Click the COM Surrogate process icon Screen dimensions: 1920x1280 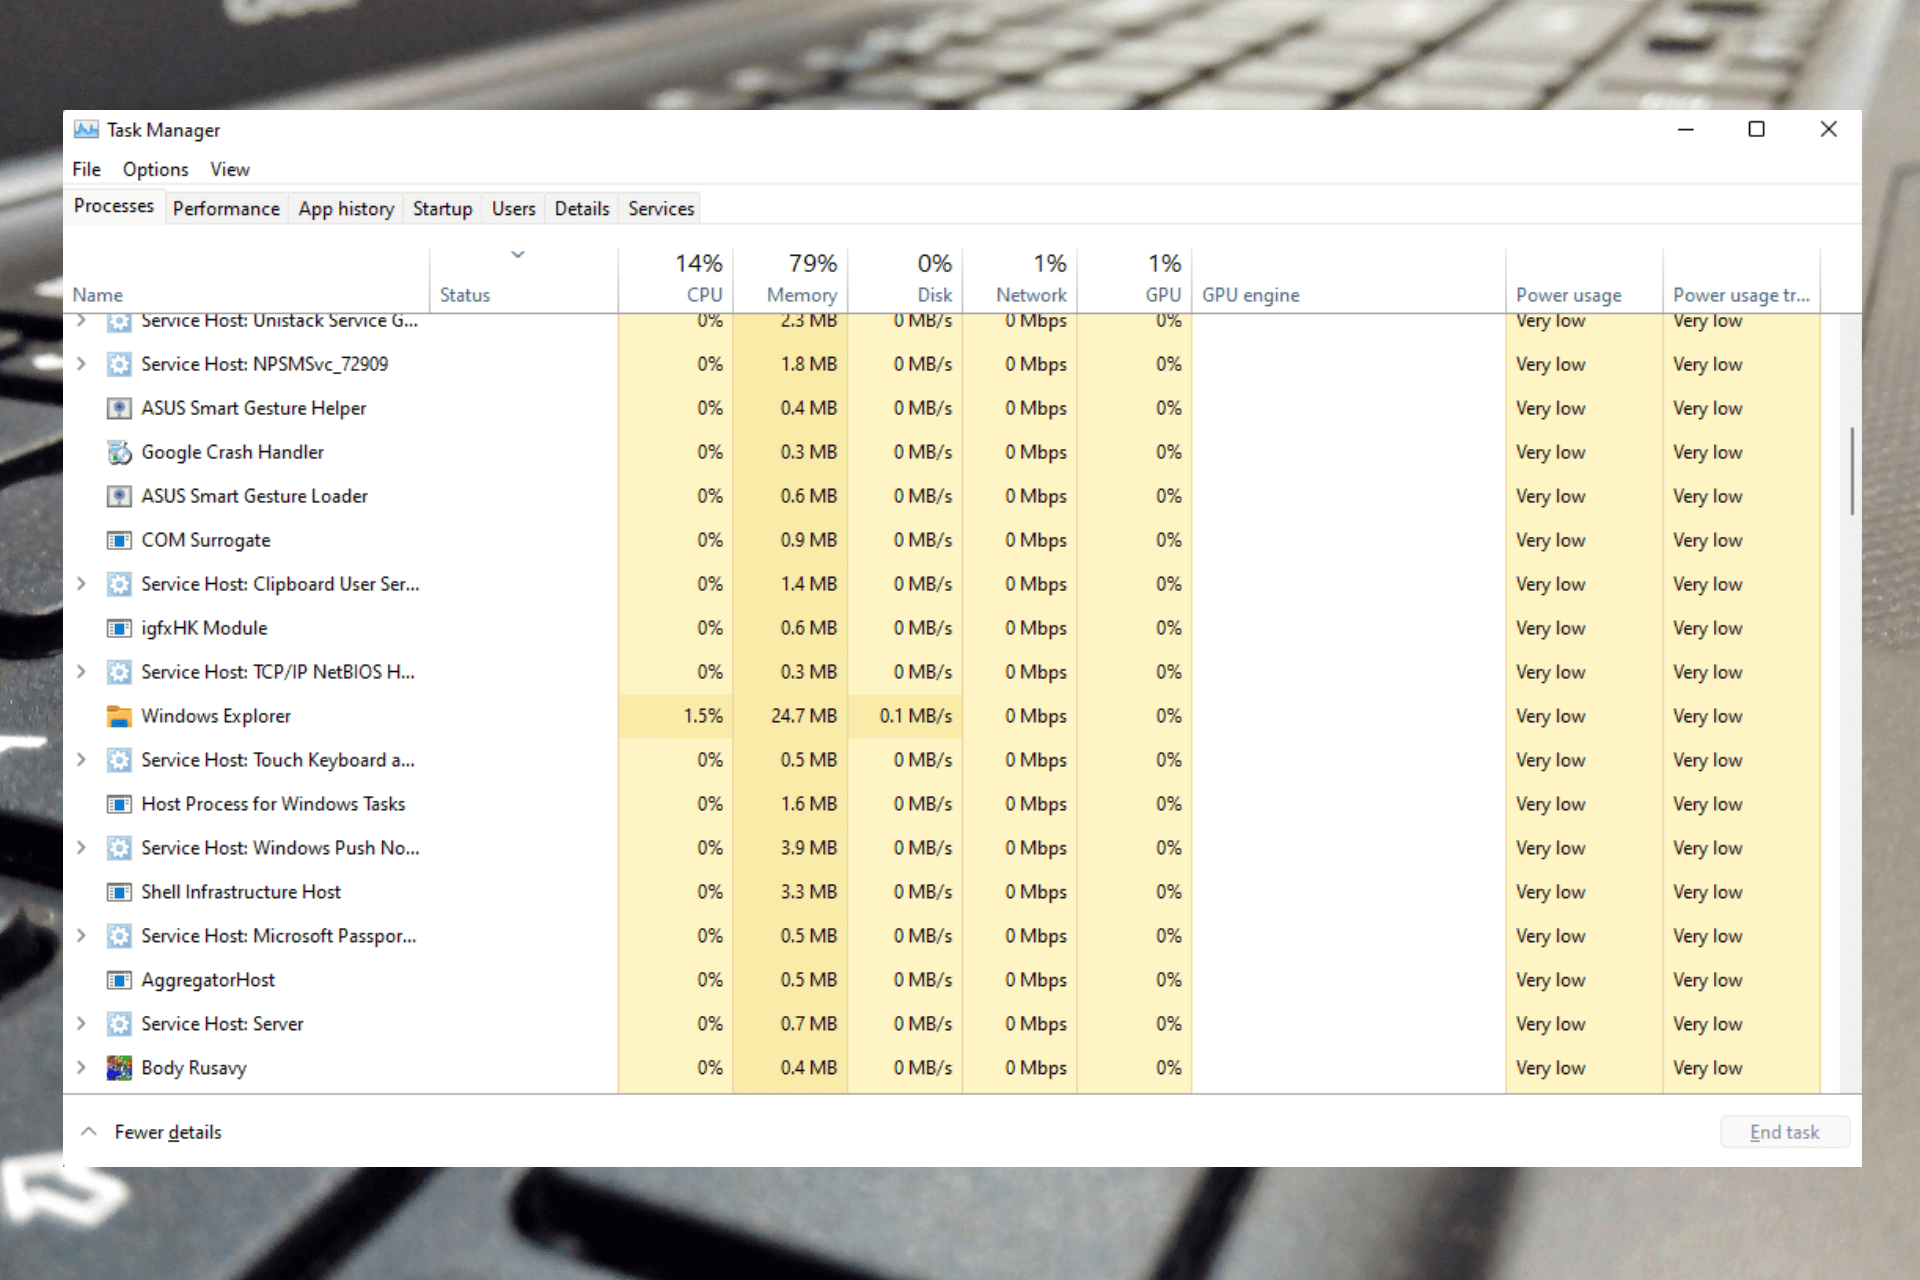pos(117,541)
